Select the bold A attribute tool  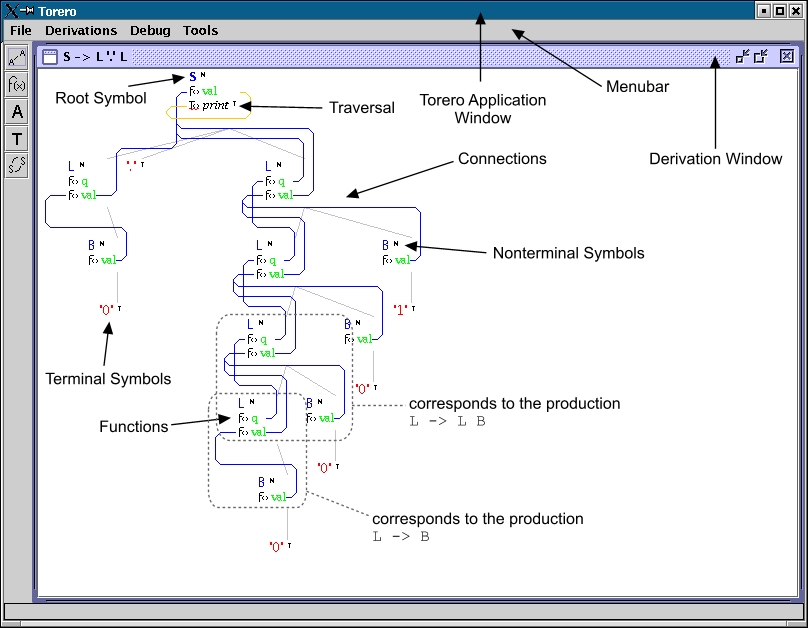point(17,112)
